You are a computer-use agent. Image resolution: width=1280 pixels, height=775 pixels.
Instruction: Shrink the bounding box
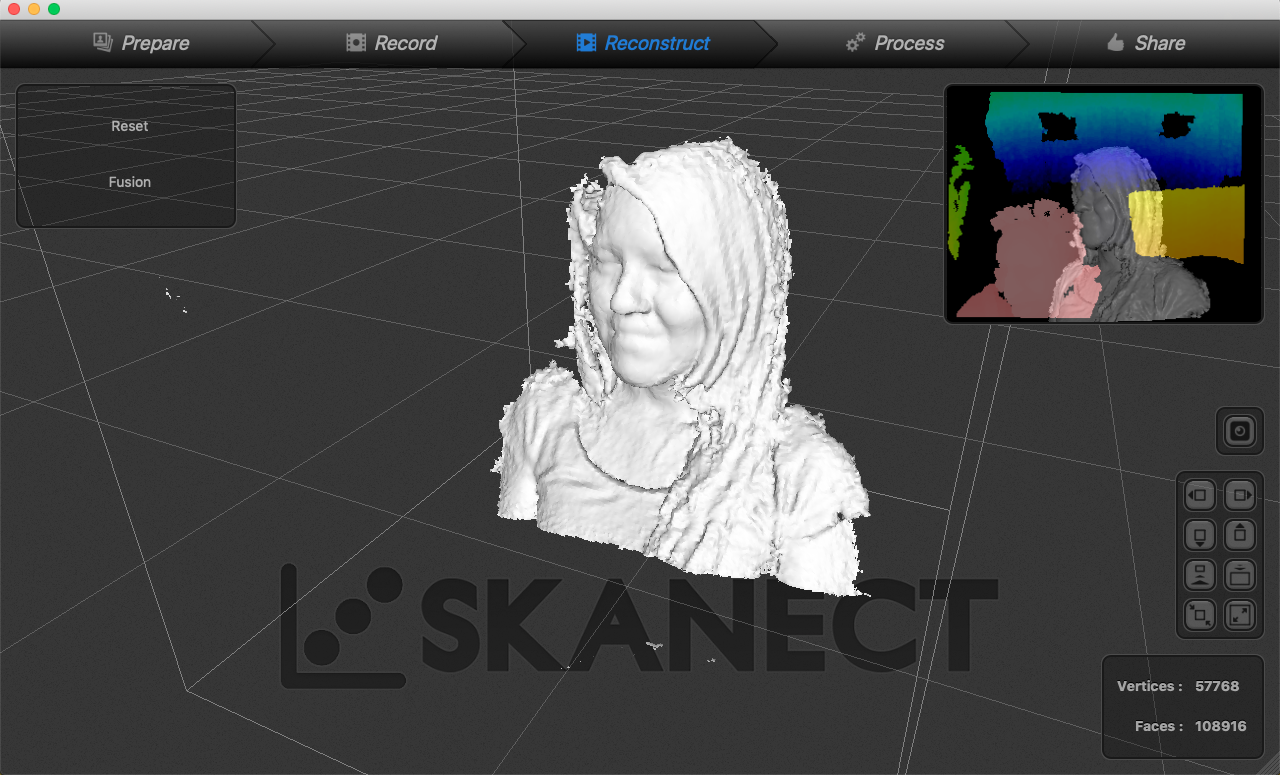1199,614
